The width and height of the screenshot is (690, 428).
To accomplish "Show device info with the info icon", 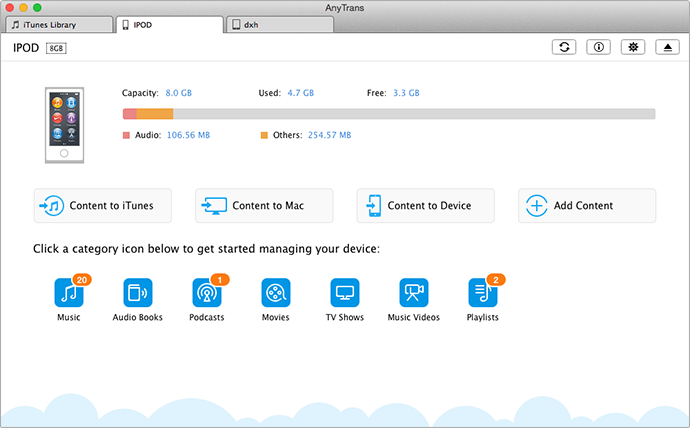I will click(x=598, y=47).
